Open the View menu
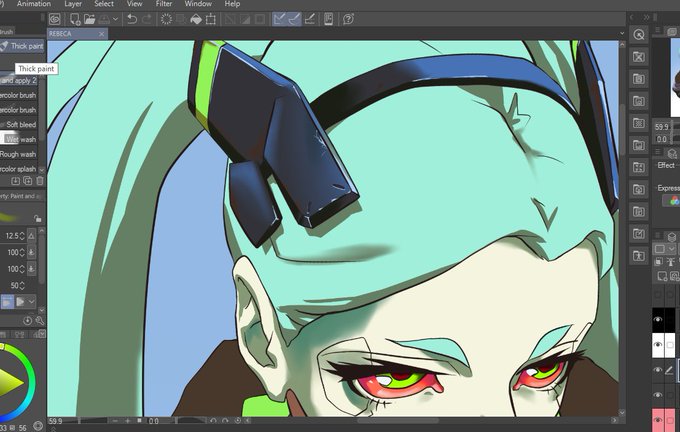This screenshot has width=680, height=432. click(134, 4)
